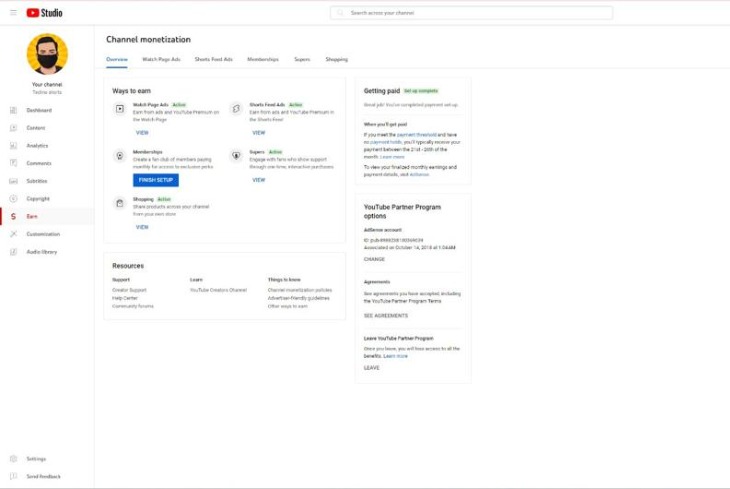This screenshot has width=730, height=489.
Task: Click the 'Your channel' label
Action: tap(47, 85)
